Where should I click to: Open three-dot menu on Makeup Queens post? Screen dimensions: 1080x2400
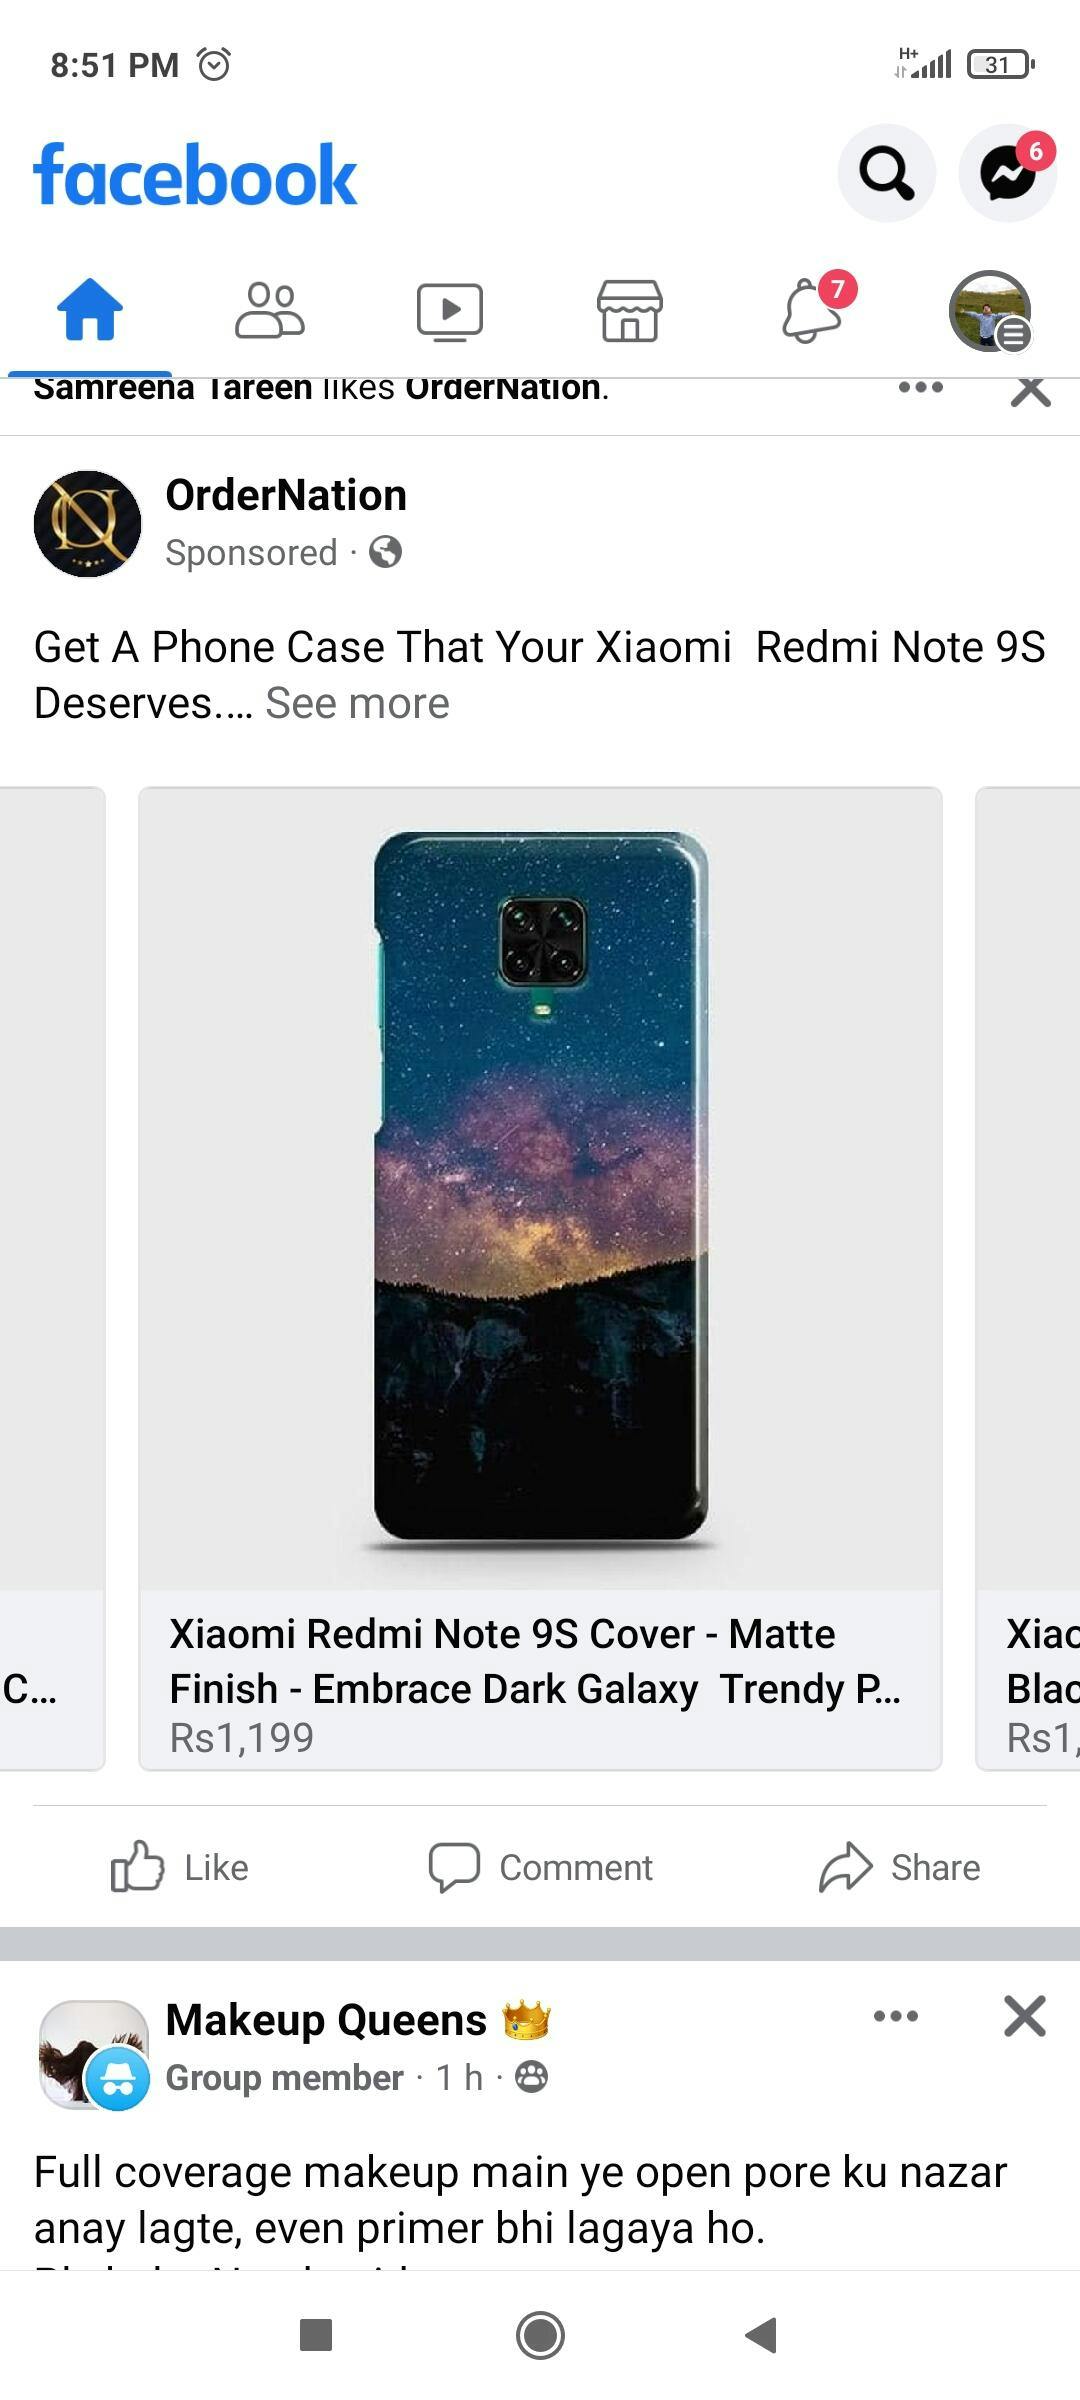(896, 2016)
